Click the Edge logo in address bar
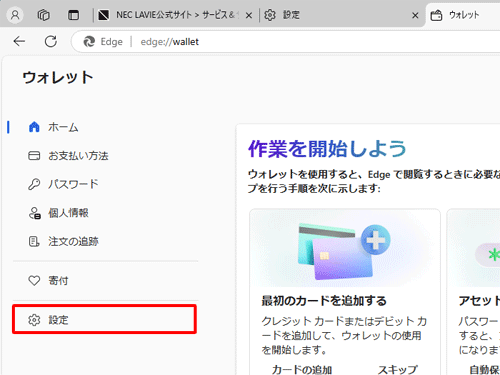The height and width of the screenshot is (375, 500). point(89,42)
